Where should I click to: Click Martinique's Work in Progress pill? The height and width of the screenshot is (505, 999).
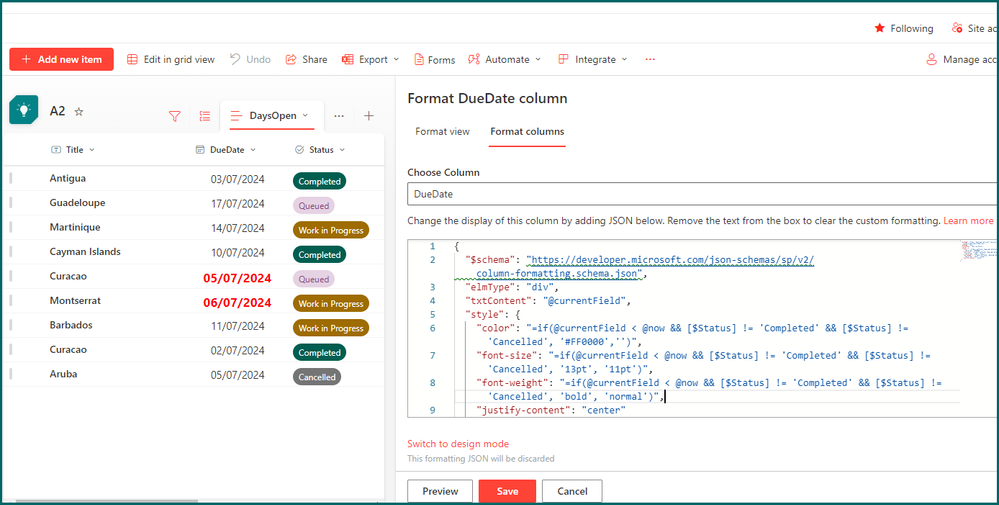(331, 231)
